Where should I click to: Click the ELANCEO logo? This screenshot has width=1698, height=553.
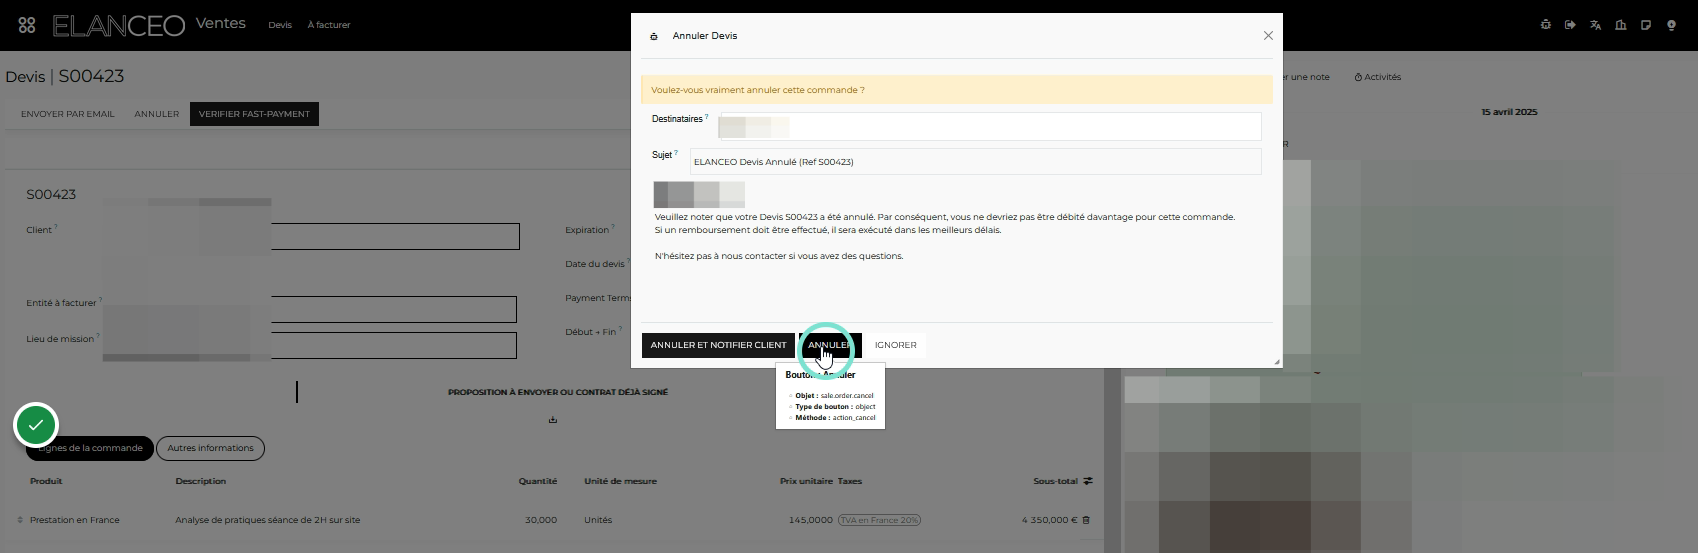(119, 26)
